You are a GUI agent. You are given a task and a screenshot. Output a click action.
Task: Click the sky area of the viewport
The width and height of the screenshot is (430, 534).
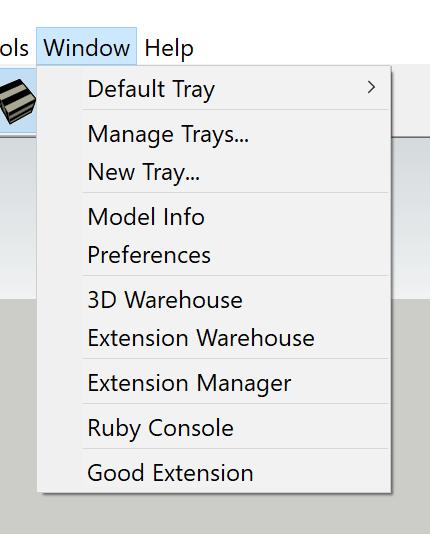(411, 218)
